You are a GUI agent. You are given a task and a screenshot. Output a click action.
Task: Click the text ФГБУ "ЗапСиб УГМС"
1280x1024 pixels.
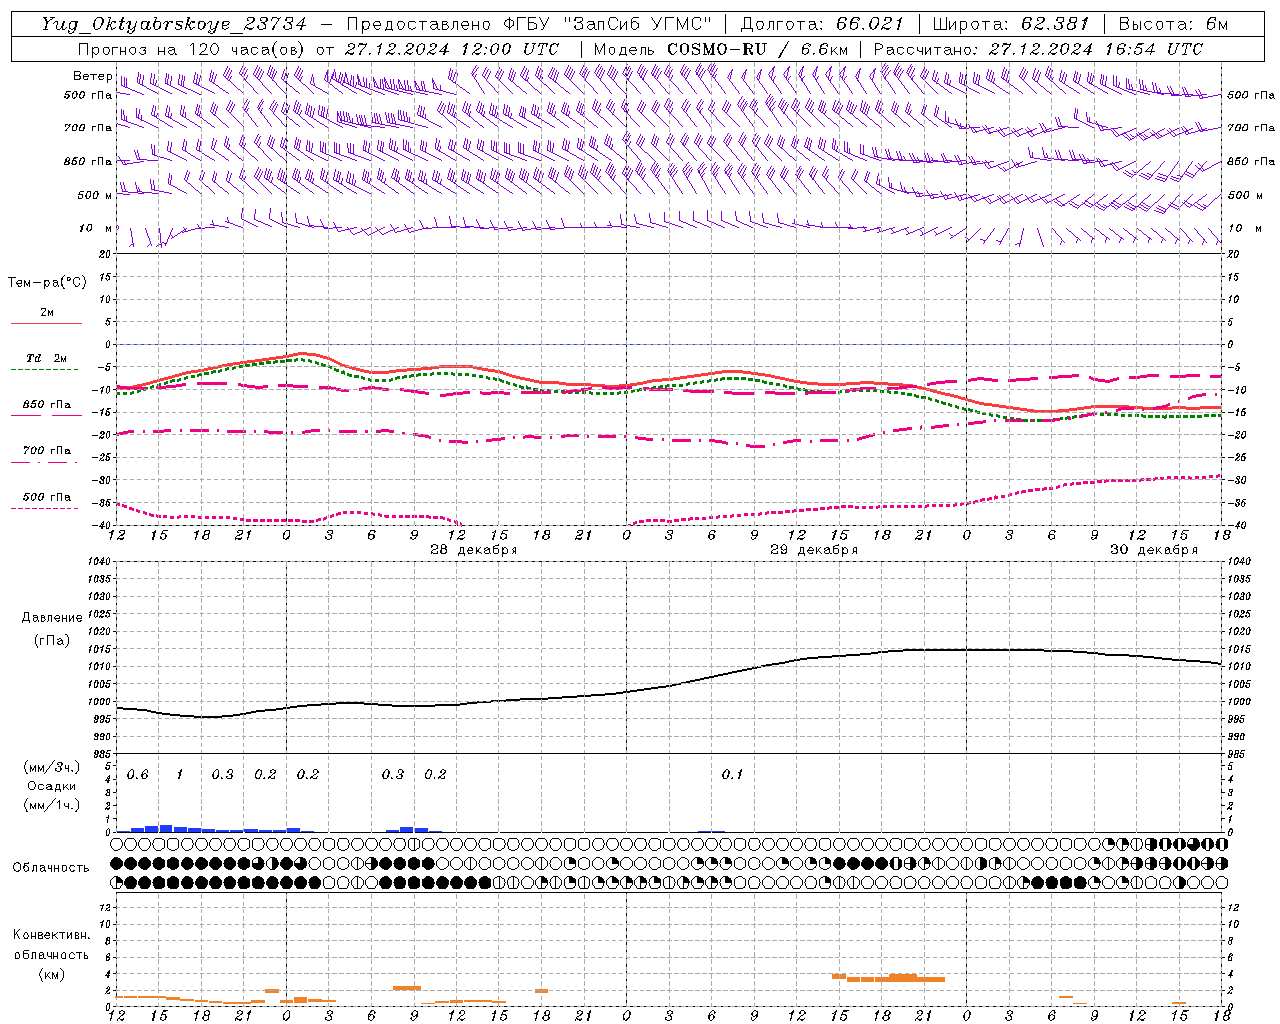tap(609, 24)
